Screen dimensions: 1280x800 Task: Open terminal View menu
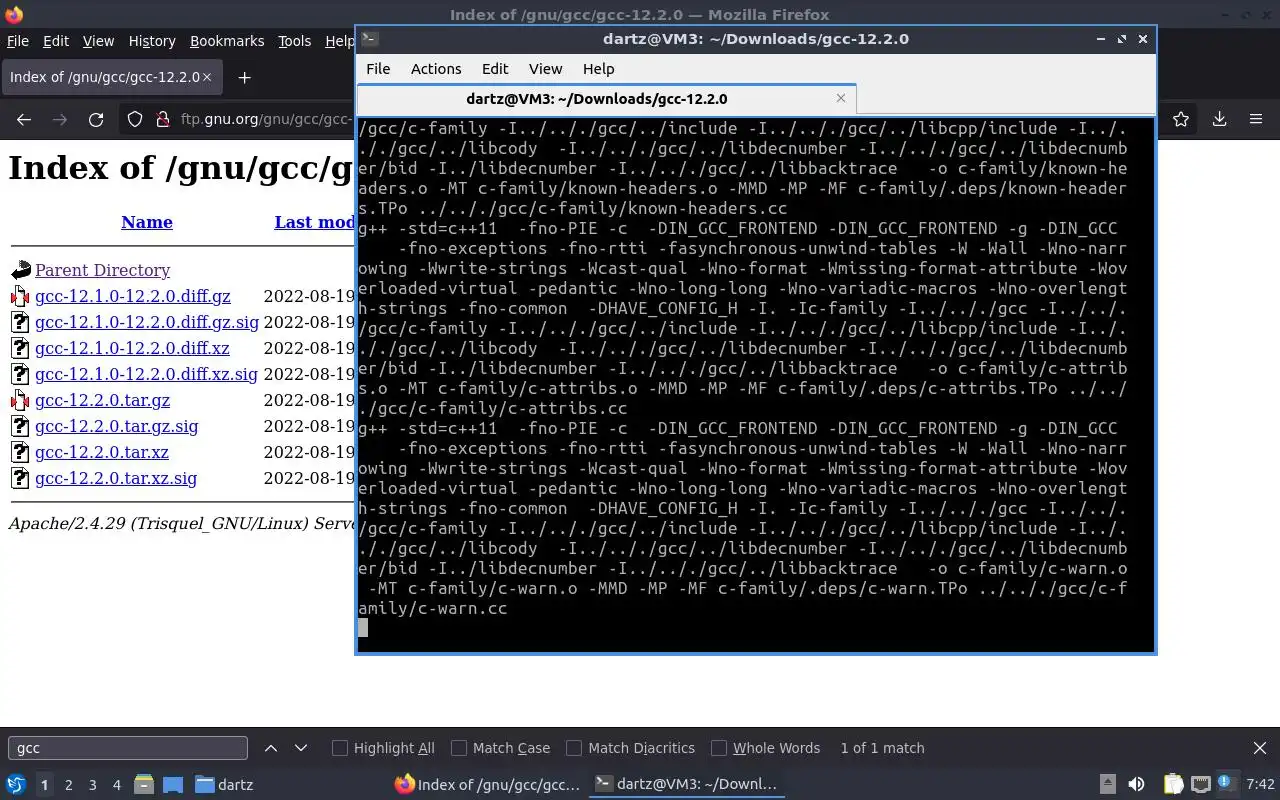click(545, 69)
